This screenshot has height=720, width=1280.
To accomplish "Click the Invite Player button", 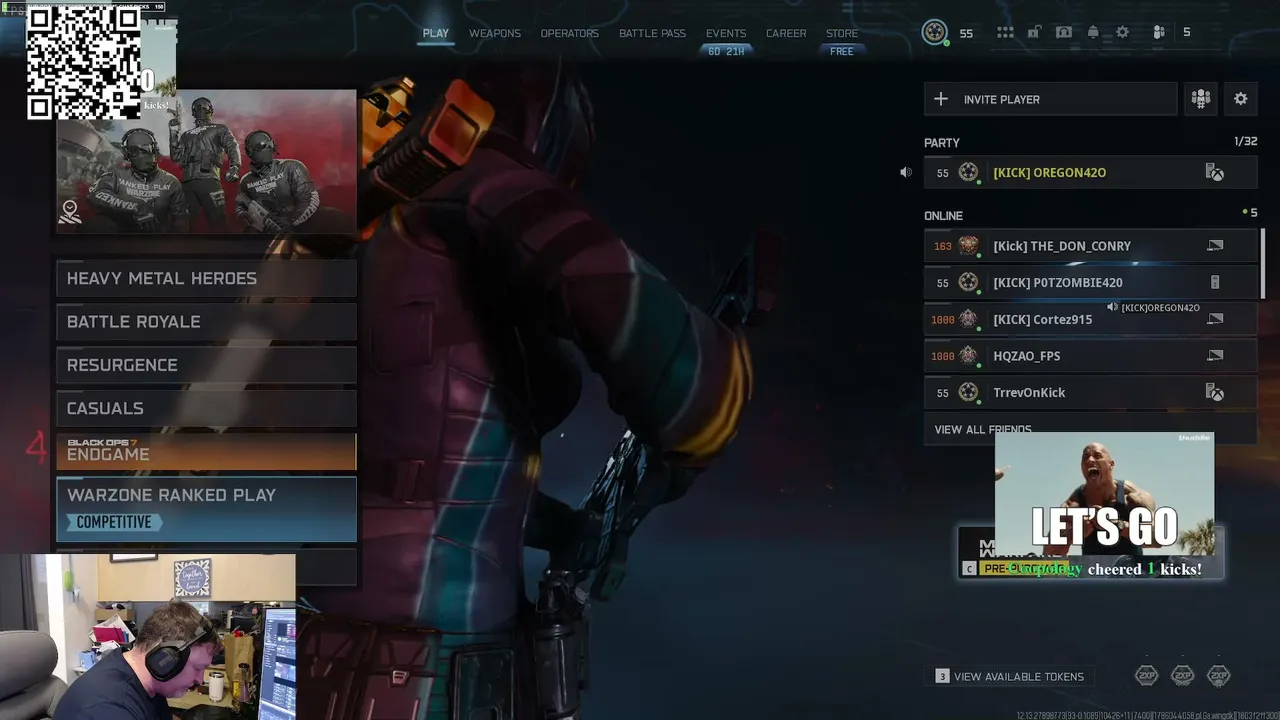I will point(1050,99).
